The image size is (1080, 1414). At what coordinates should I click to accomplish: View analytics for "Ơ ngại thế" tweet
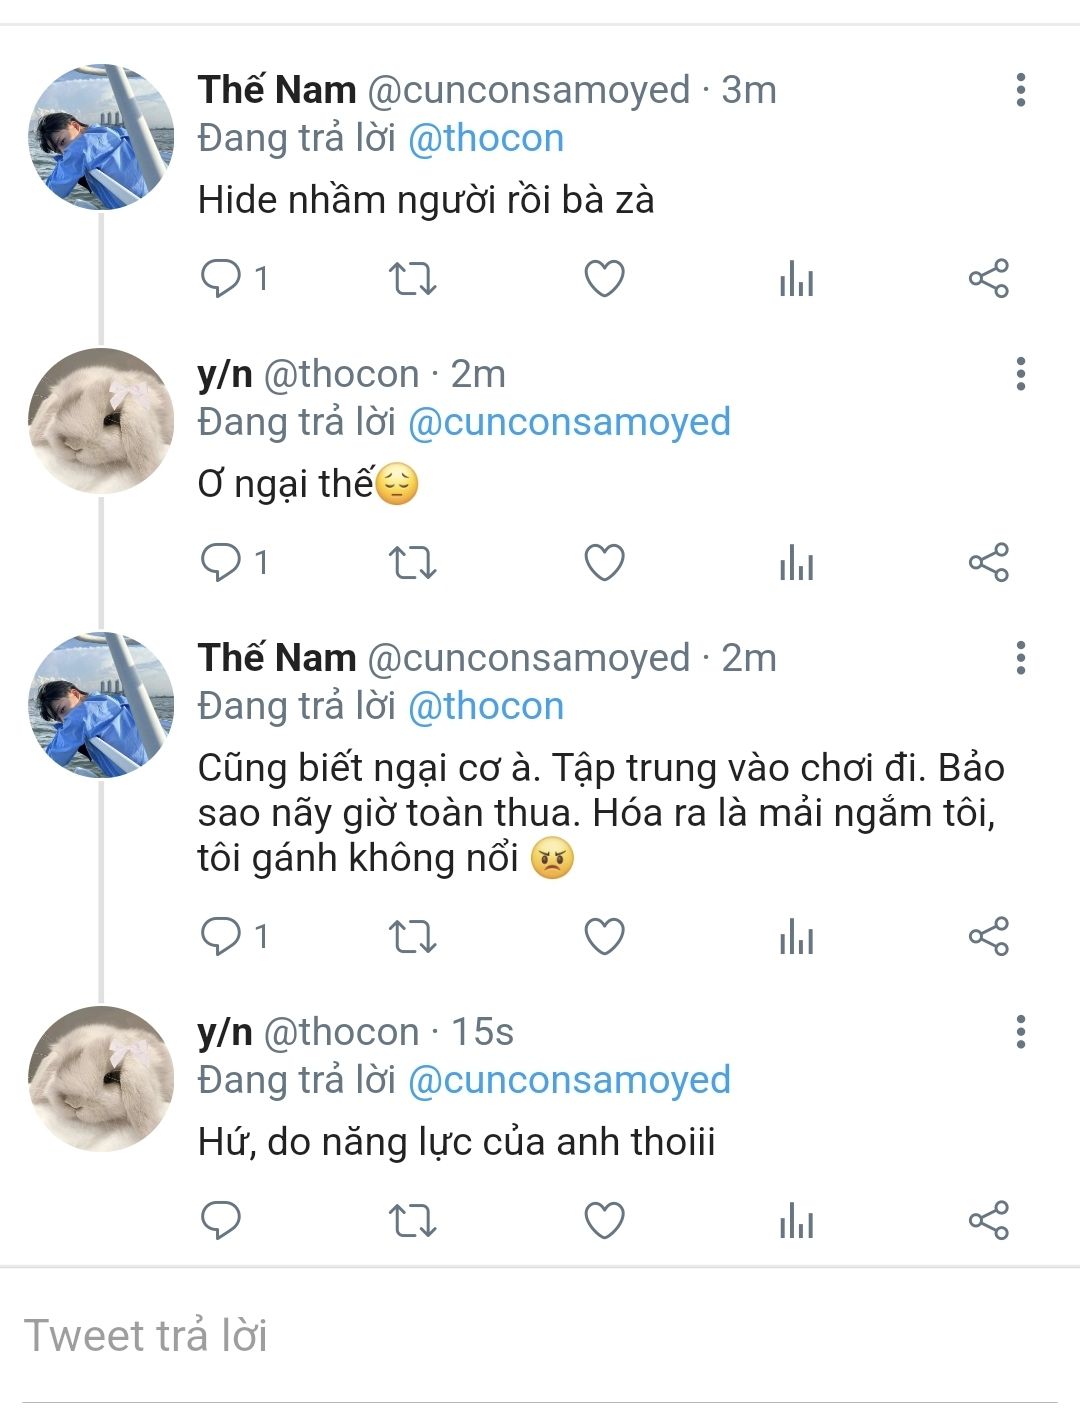(x=796, y=562)
